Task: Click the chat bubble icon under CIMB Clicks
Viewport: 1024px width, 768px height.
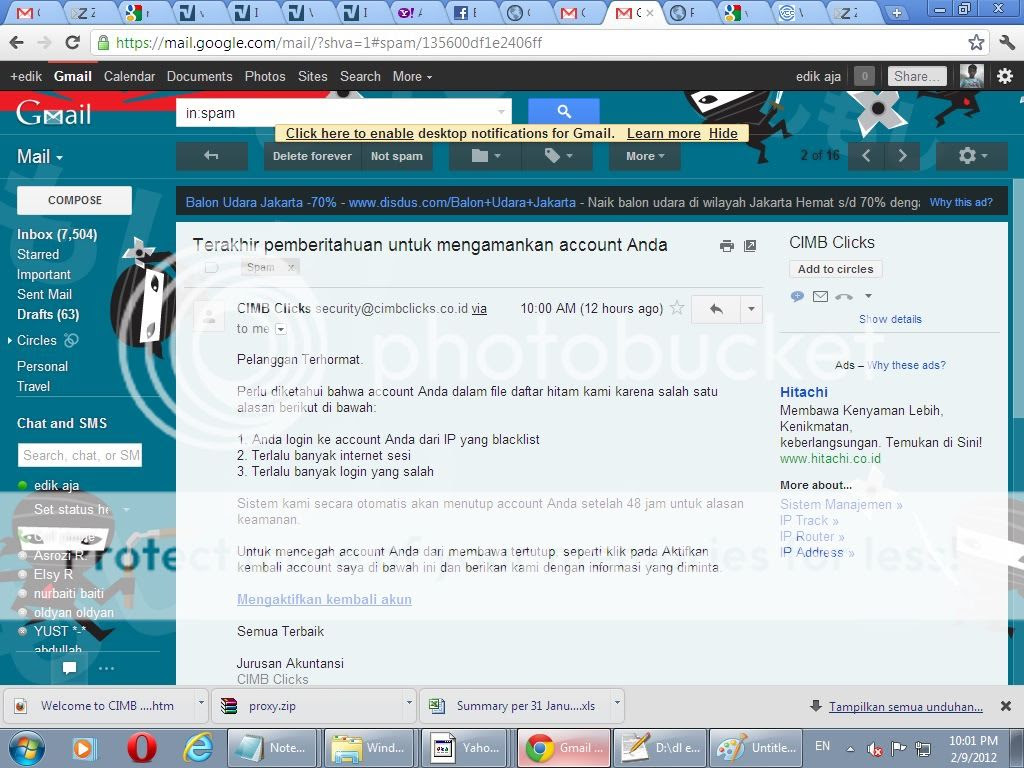Action: [x=797, y=296]
